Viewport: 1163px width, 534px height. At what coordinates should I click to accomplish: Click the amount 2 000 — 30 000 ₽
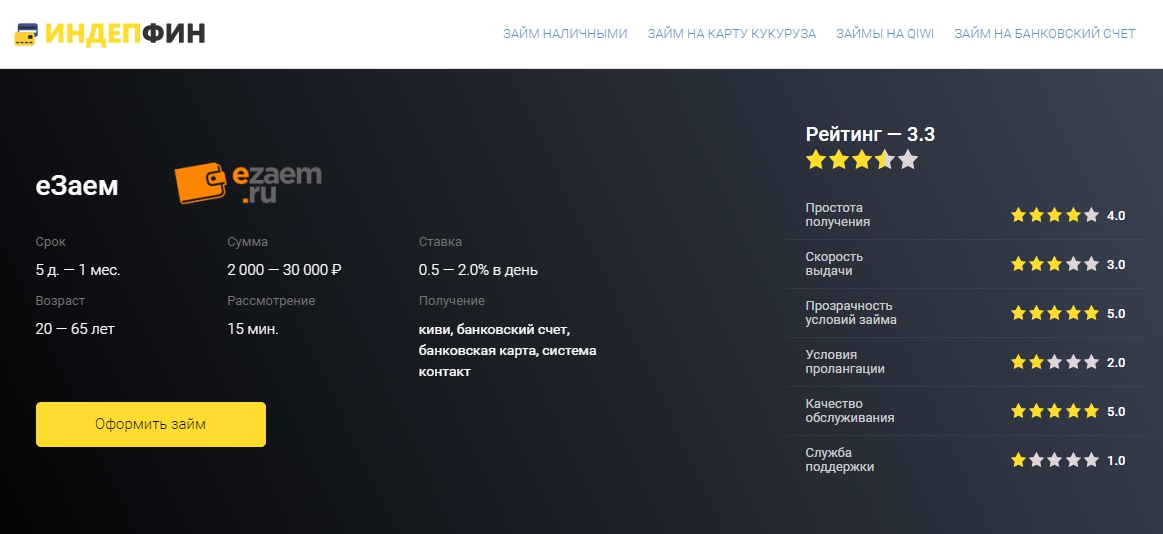coord(284,270)
